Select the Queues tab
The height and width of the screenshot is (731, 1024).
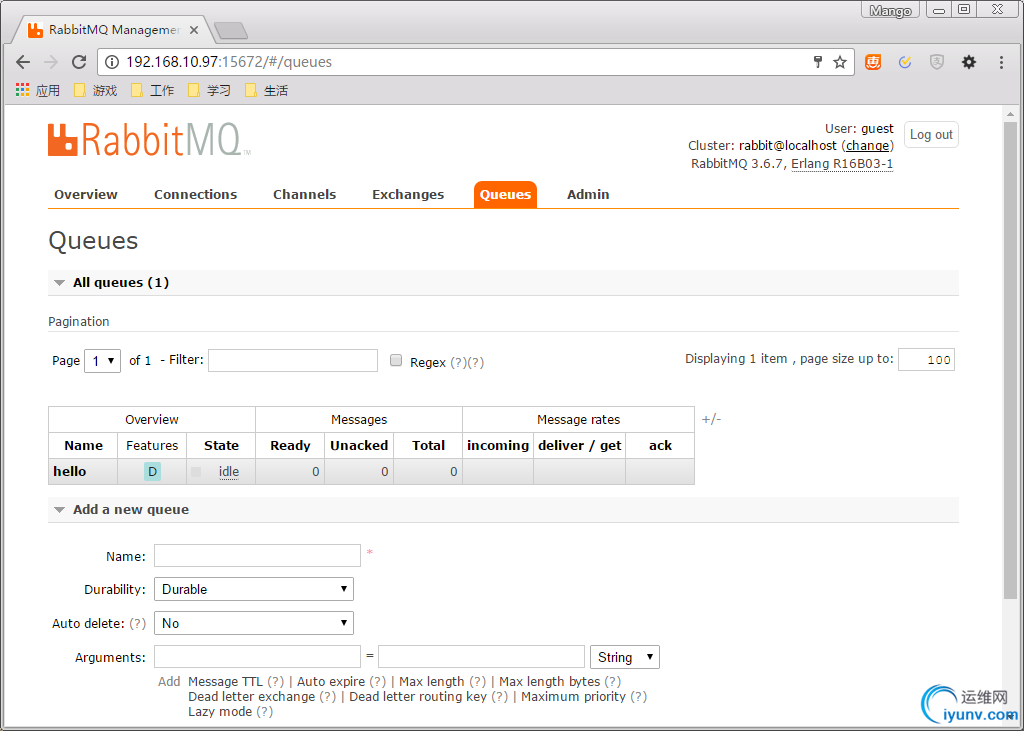point(505,195)
